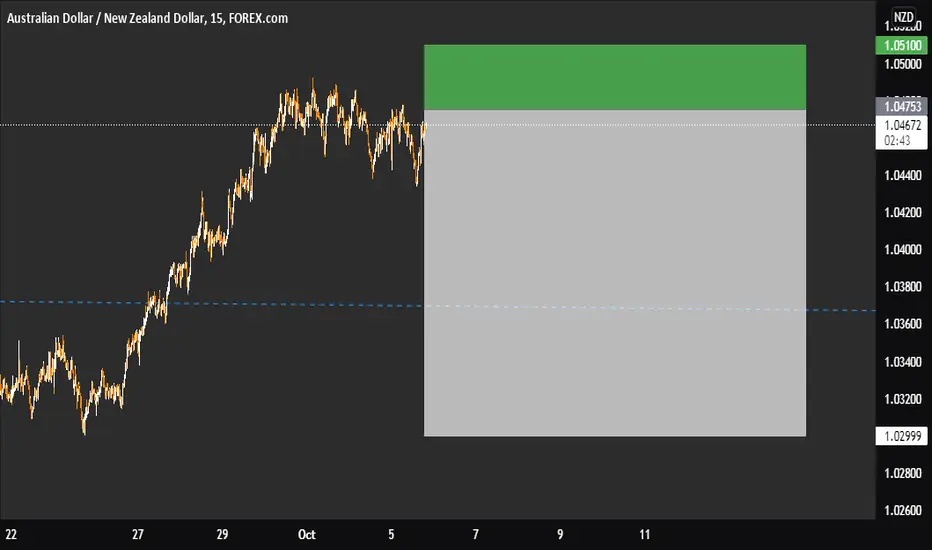Click the 27 date on time axis
The width and height of the screenshot is (932, 550).
138,532
